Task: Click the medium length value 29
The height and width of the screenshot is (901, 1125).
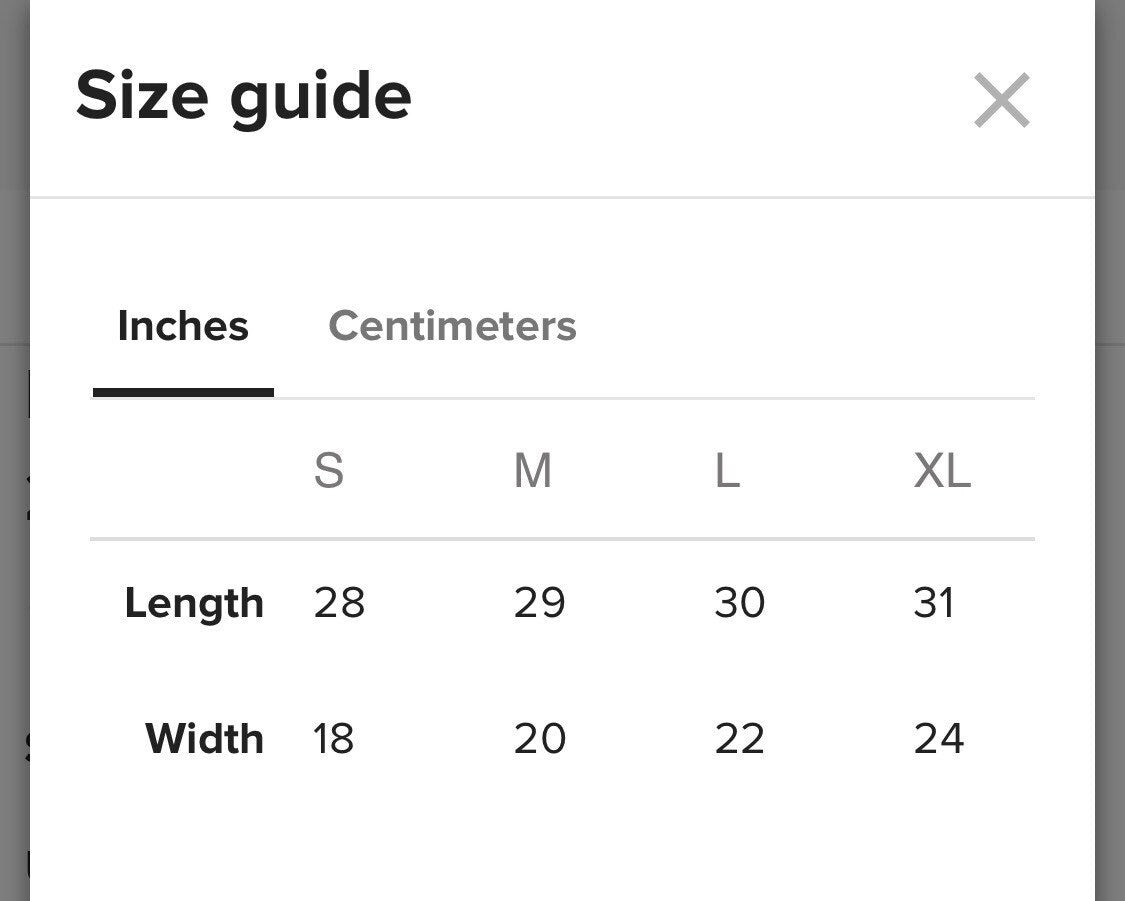Action: click(x=539, y=603)
